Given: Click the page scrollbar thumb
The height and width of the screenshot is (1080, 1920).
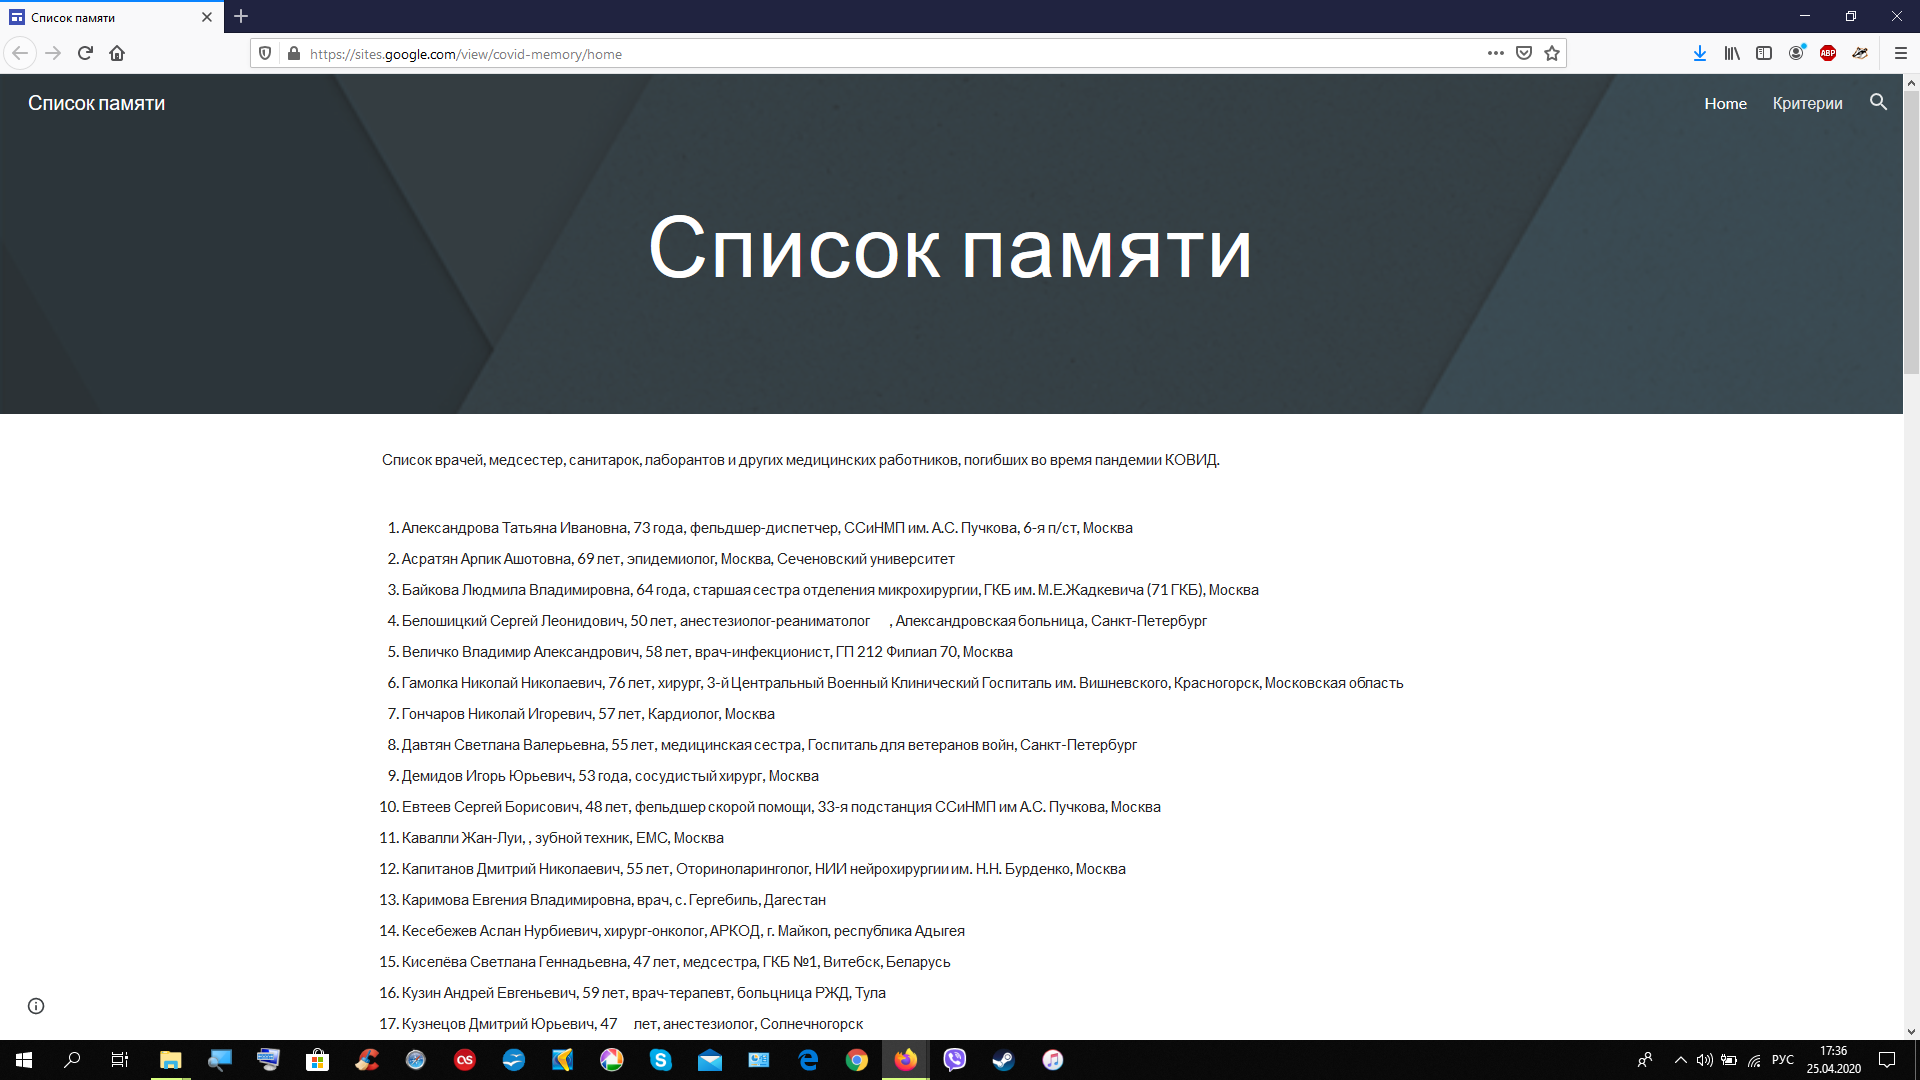Looking at the screenshot, I should pos(1911,233).
